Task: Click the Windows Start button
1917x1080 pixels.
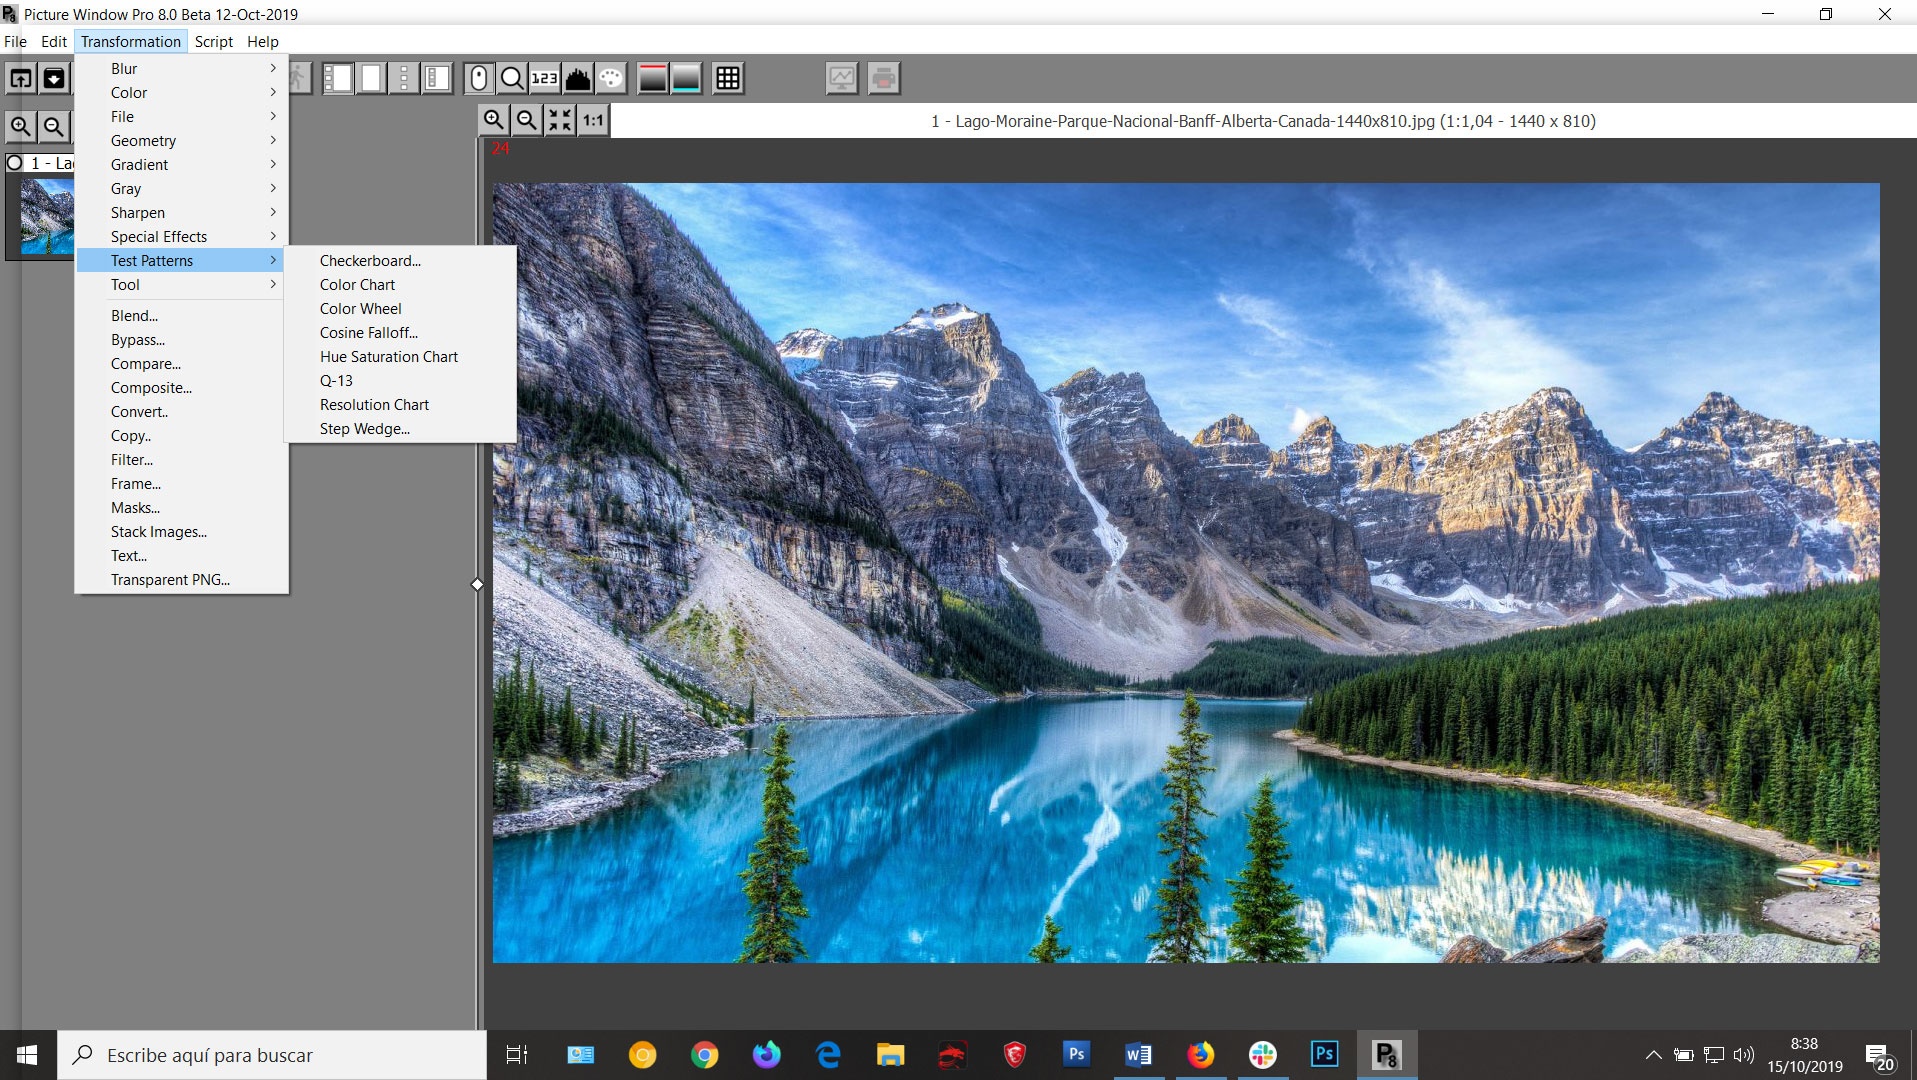Action: (x=28, y=1055)
